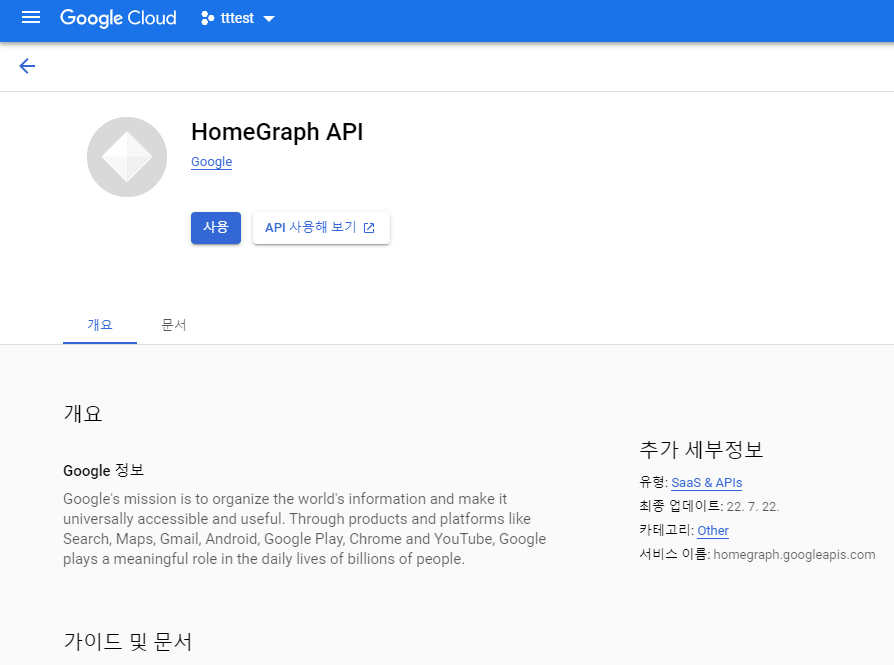Screen dimensions: 894x665
Task: Select the 개요 tab
Action: point(100,325)
